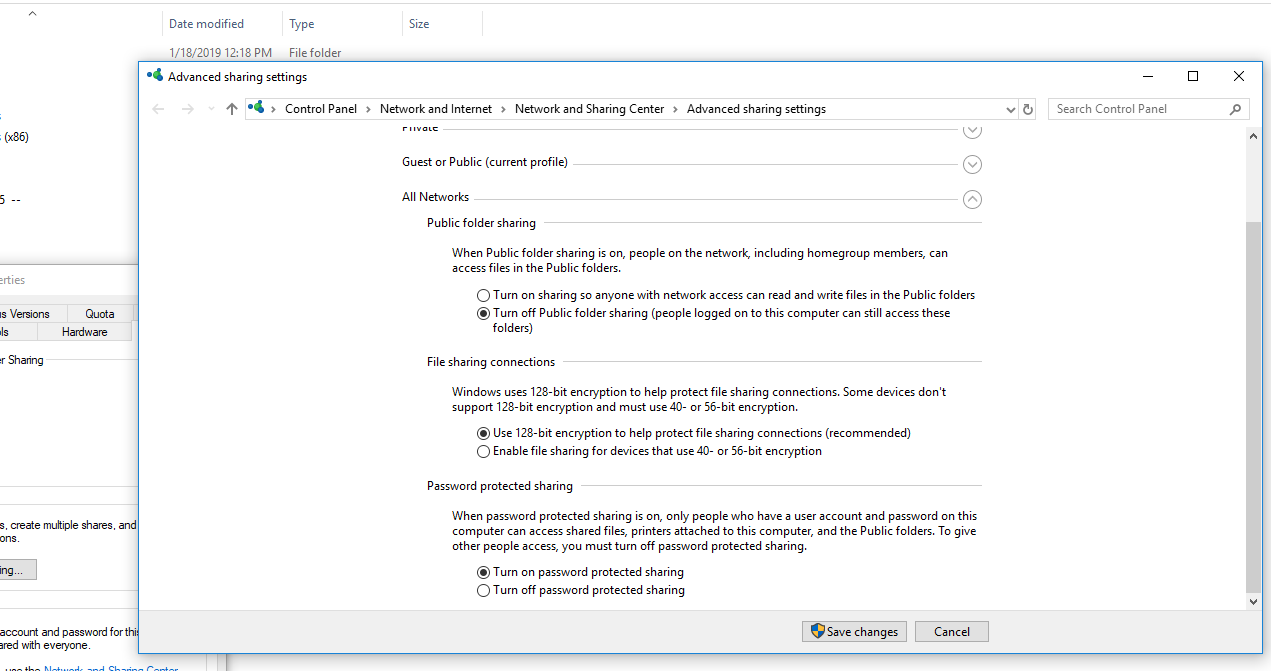Turn on password protected sharing
The image size is (1271, 671).
point(484,572)
